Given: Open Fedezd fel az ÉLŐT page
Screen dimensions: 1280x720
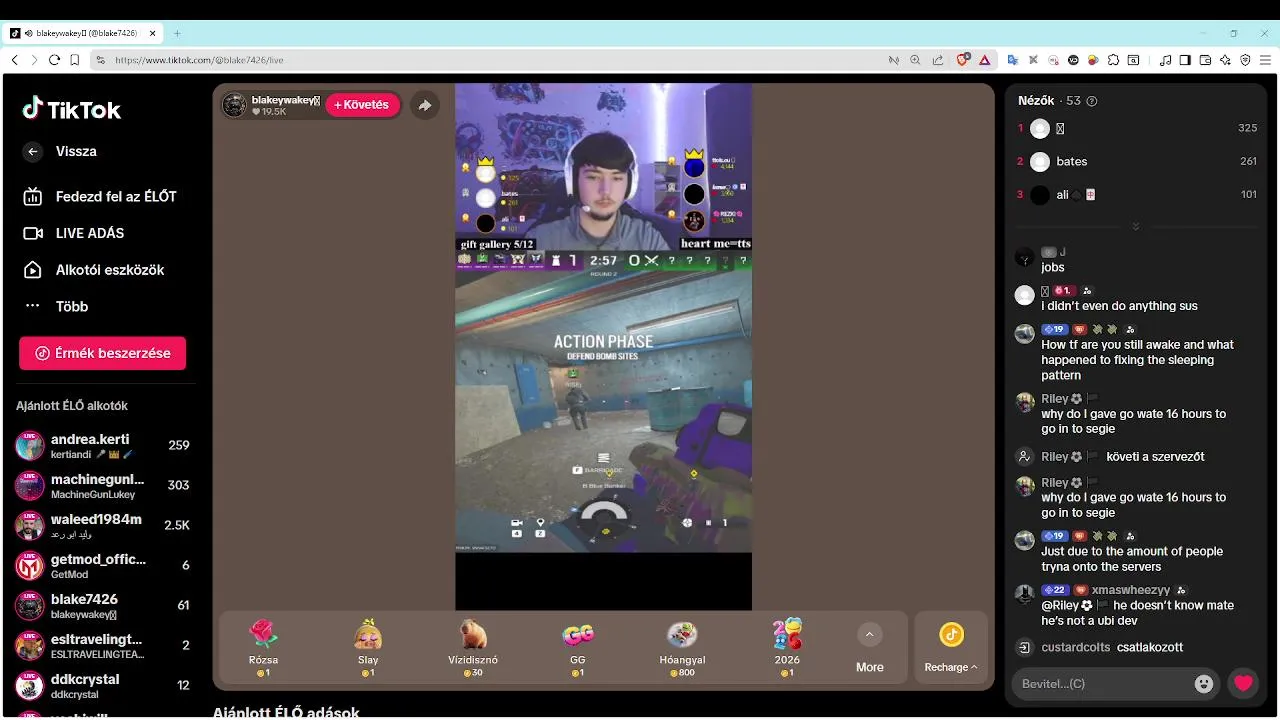Looking at the screenshot, I should tap(100, 197).
